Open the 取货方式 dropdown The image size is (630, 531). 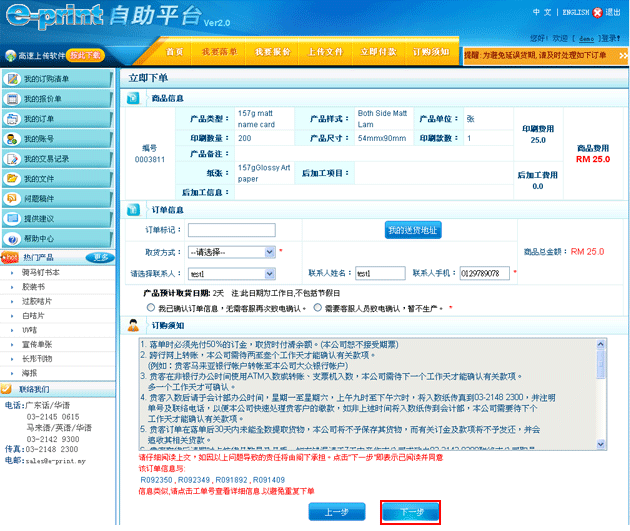(x=229, y=252)
